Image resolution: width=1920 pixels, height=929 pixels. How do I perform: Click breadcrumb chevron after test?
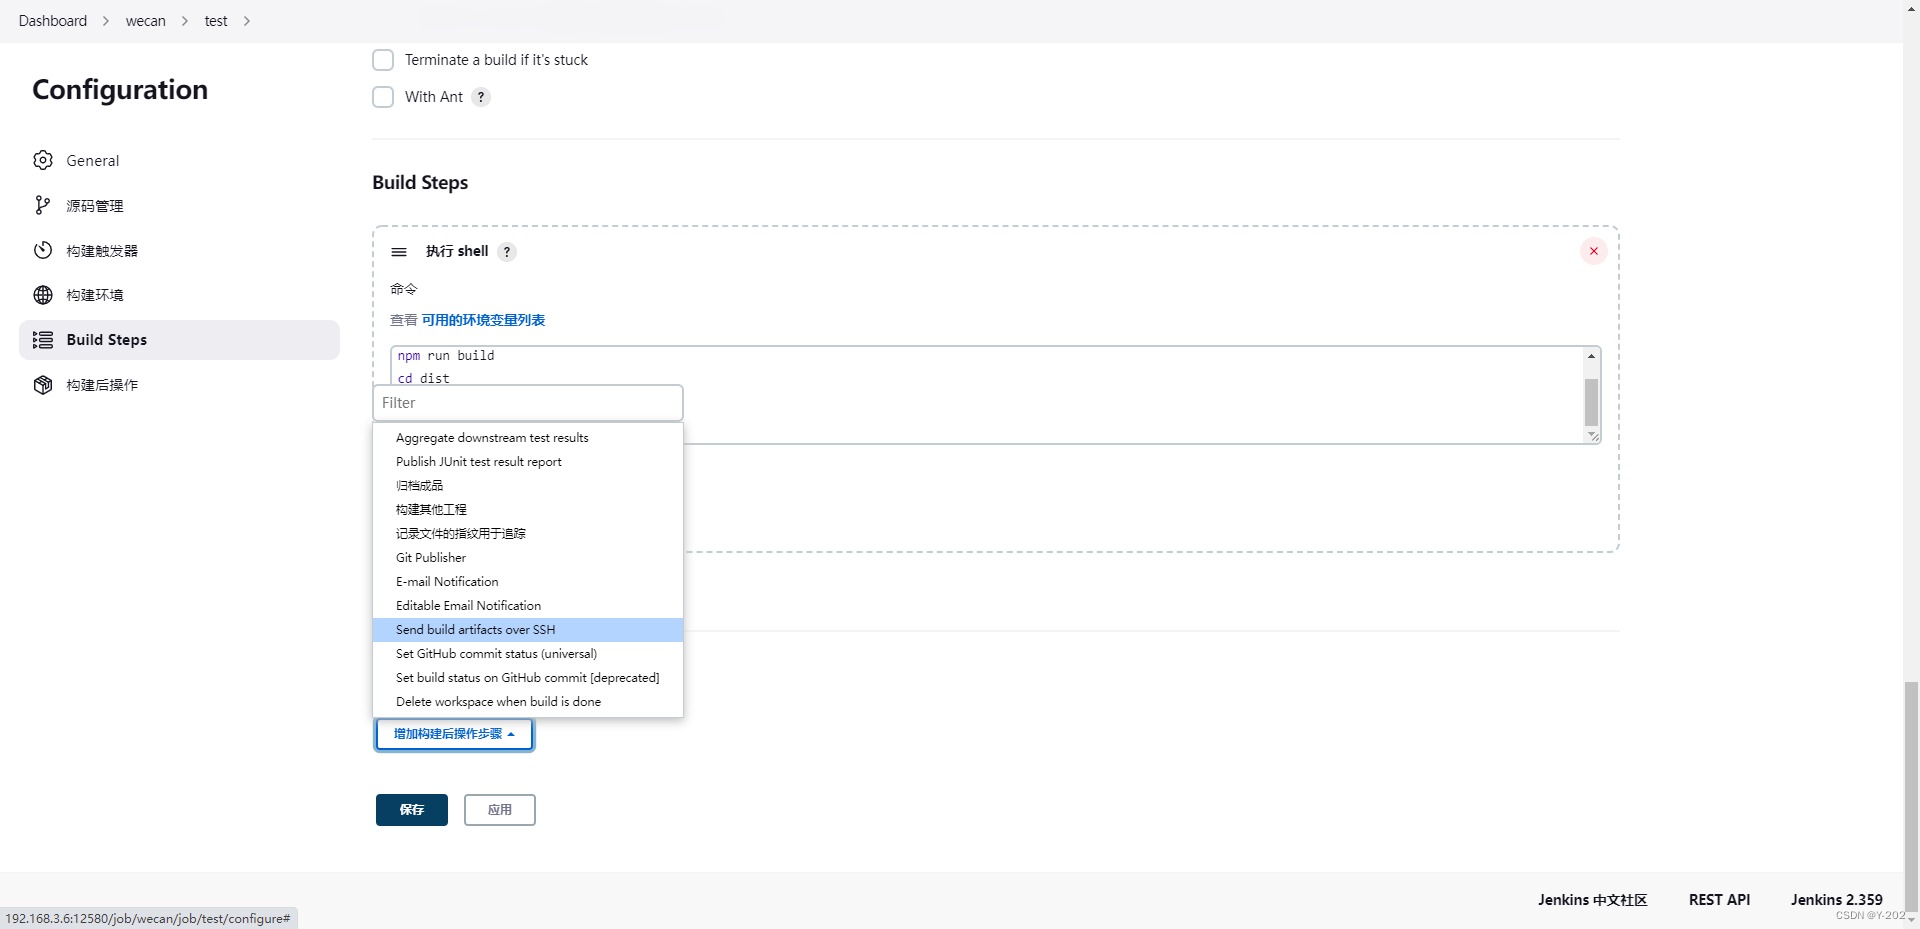246,21
